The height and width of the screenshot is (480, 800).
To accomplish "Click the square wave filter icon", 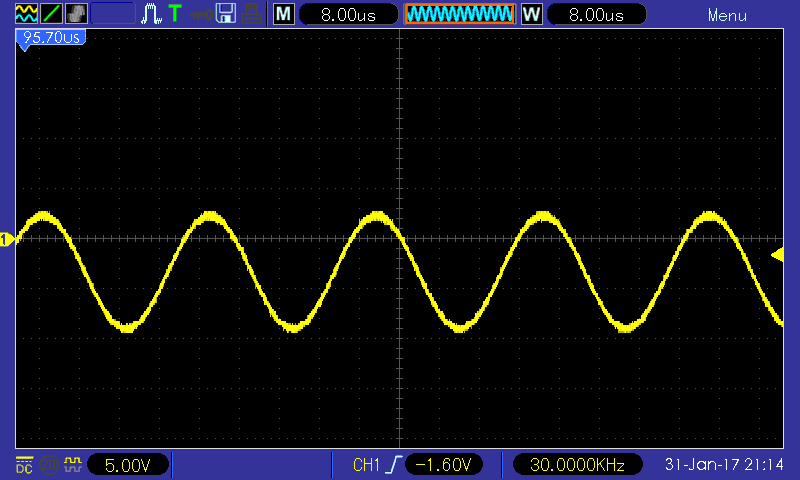I will (x=72, y=464).
